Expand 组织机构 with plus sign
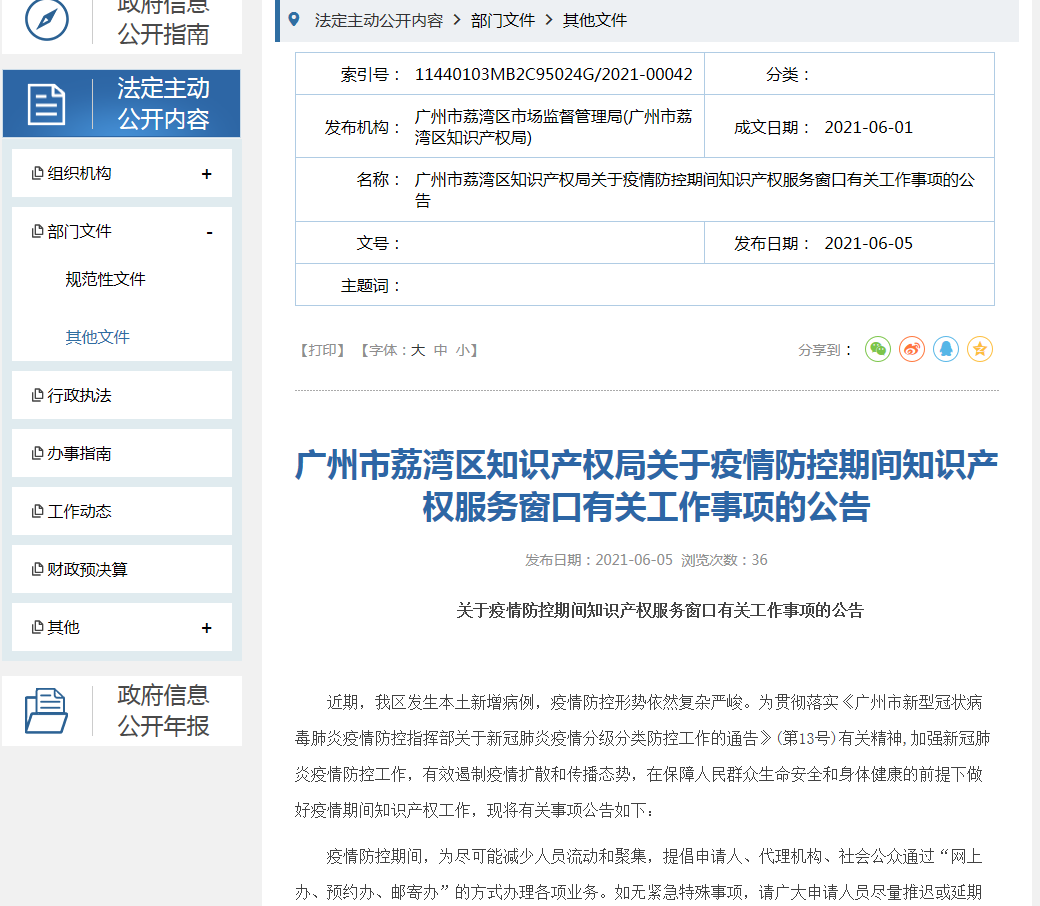 [x=207, y=174]
